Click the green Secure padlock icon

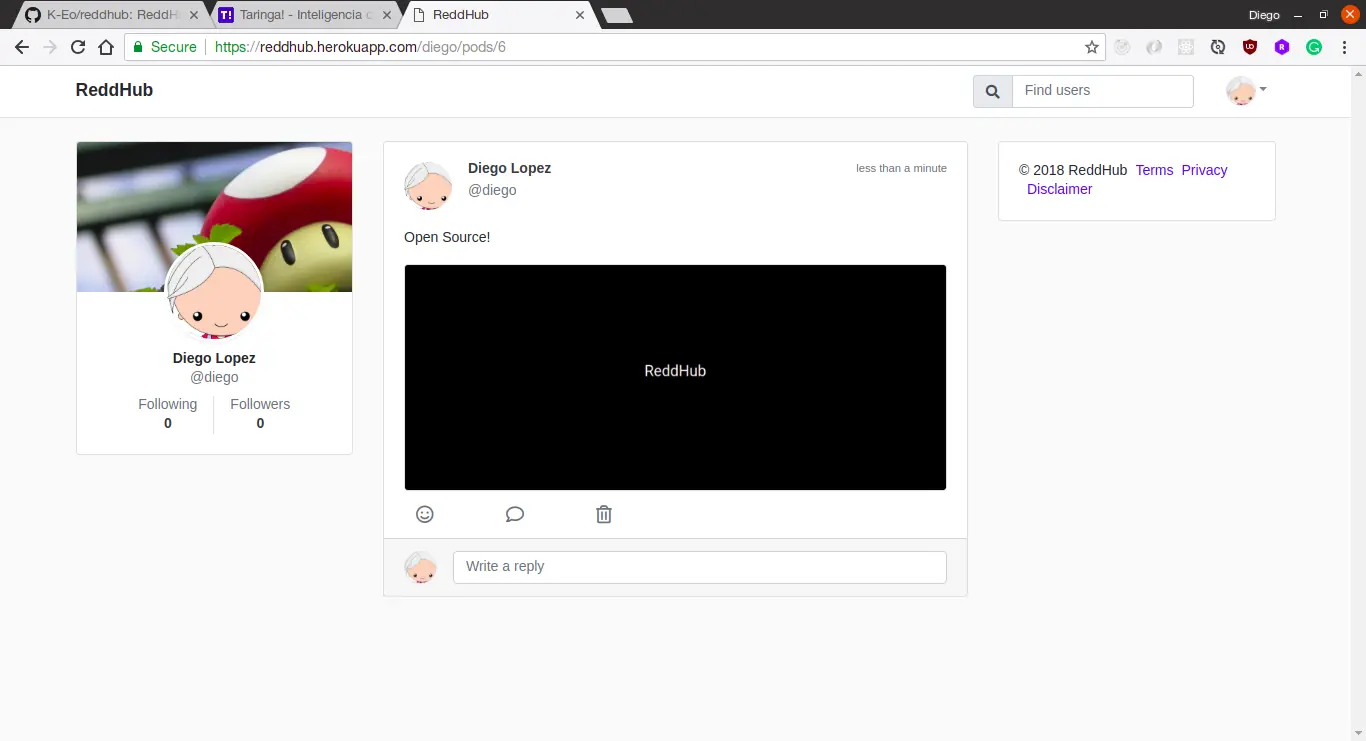pyautogui.click(x=139, y=47)
